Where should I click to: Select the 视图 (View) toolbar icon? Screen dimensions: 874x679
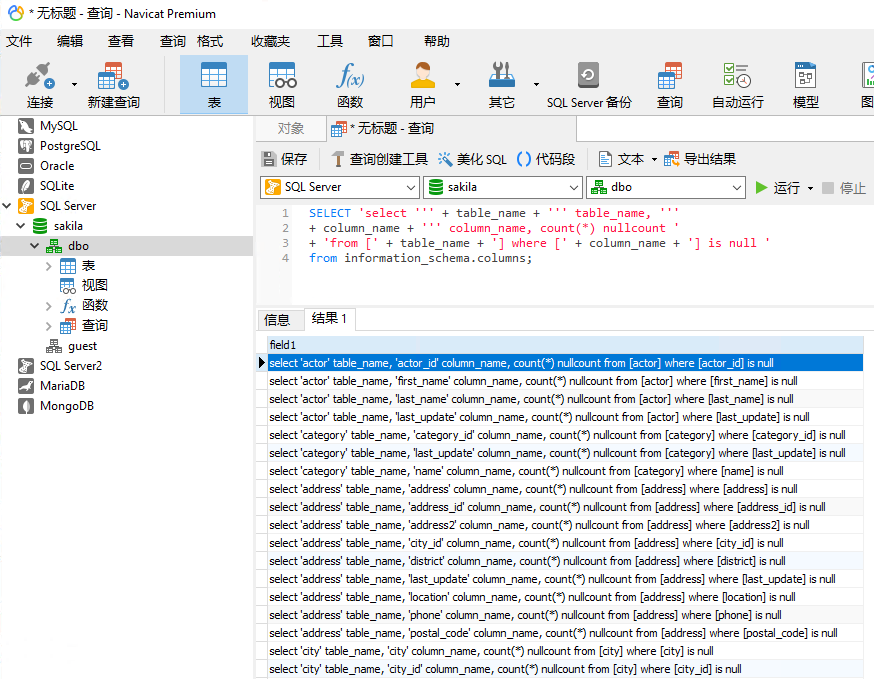(x=282, y=85)
